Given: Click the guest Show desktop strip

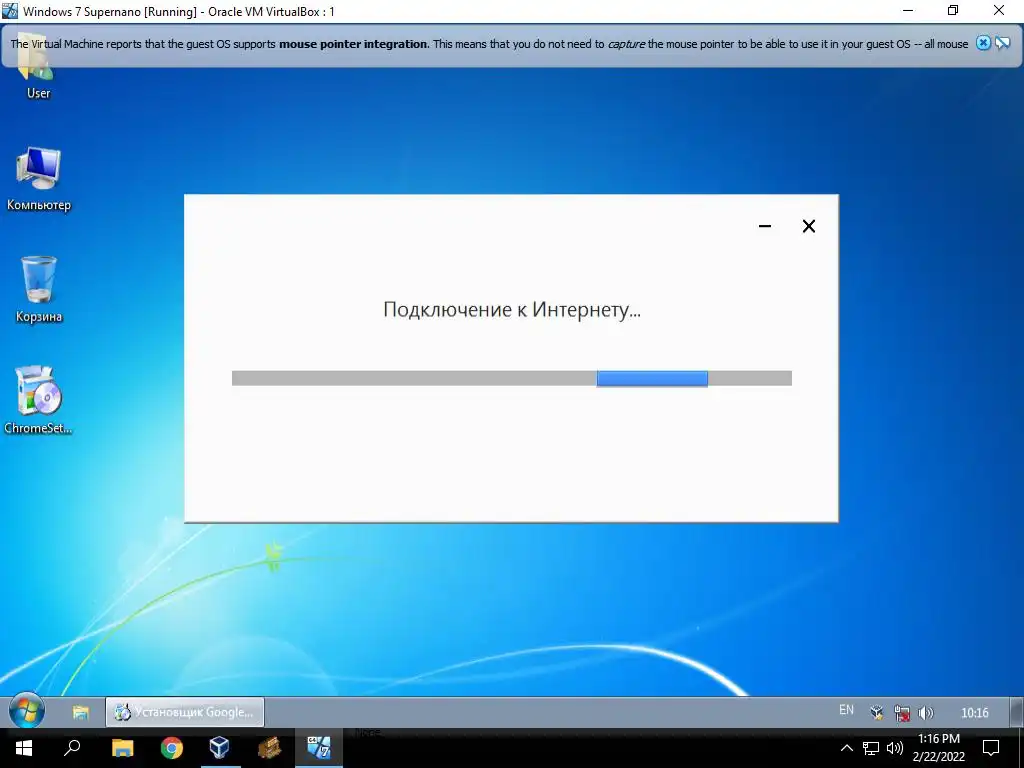Looking at the screenshot, I should (x=1016, y=712).
